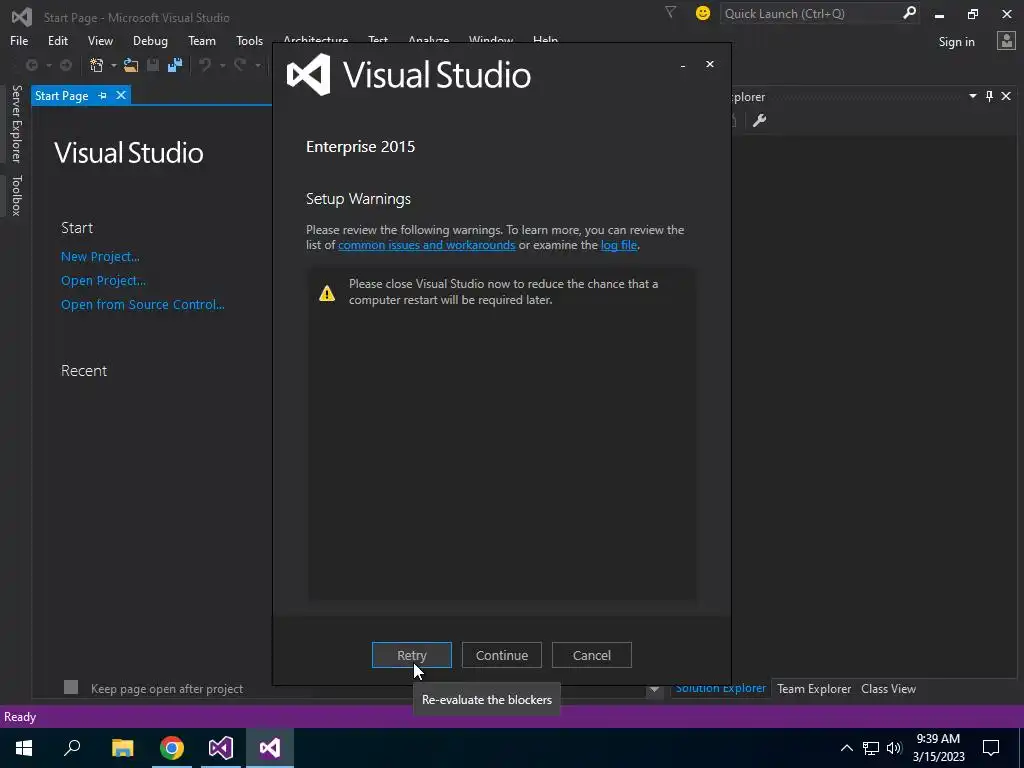The width and height of the screenshot is (1024, 768).
Task: Click the Cancel button in setup dialog
Action: coord(592,655)
